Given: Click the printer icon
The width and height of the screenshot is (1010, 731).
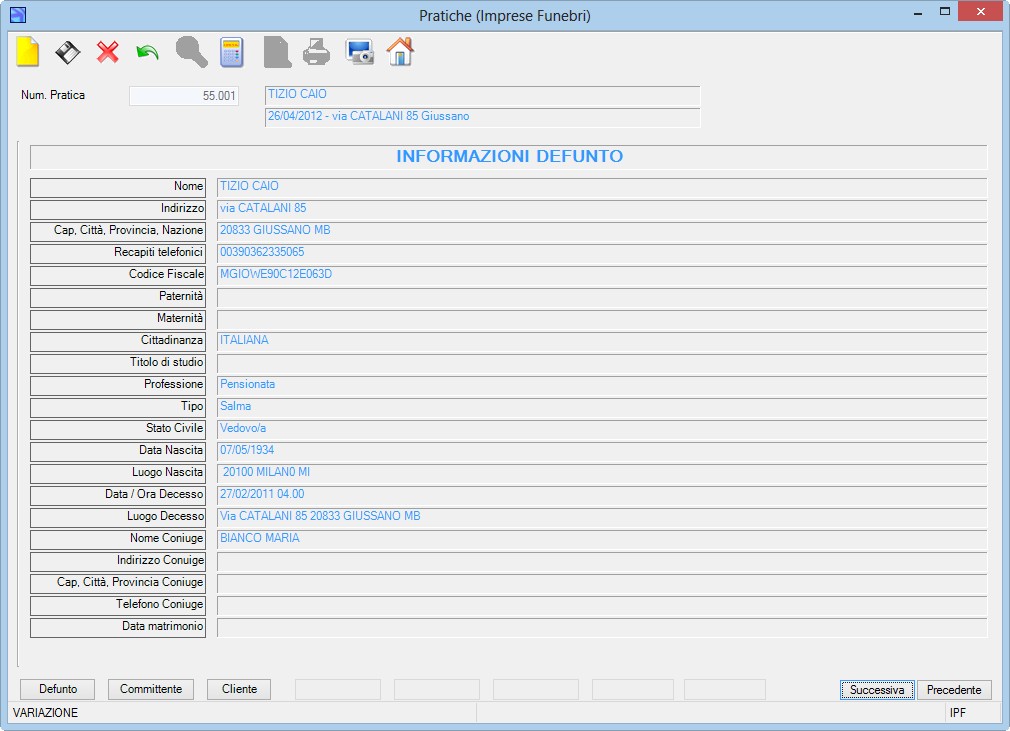Looking at the screenshot, I should [x=316, y=52].
